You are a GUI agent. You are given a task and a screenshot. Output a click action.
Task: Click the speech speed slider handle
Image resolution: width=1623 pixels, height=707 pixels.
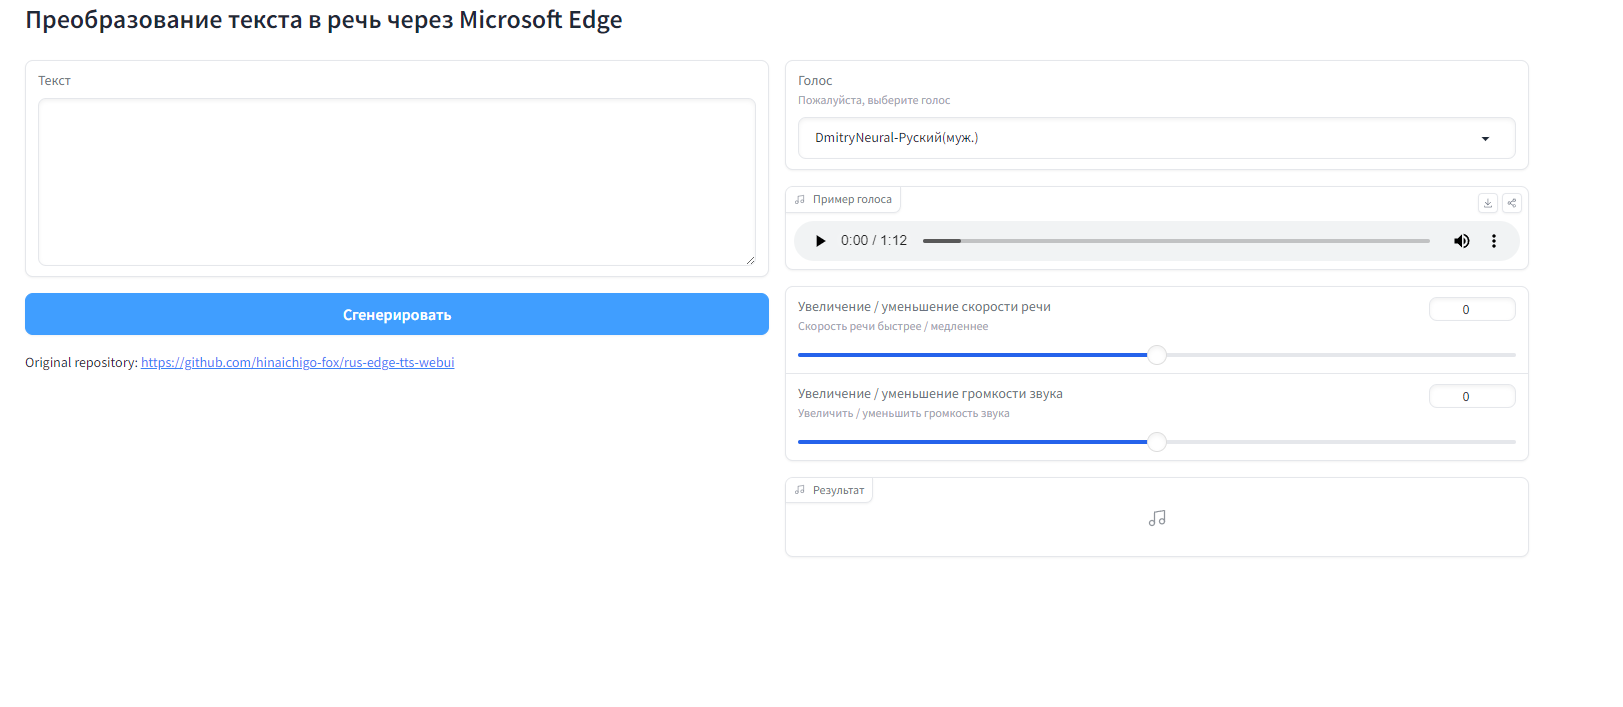[x=1157, y=355]
